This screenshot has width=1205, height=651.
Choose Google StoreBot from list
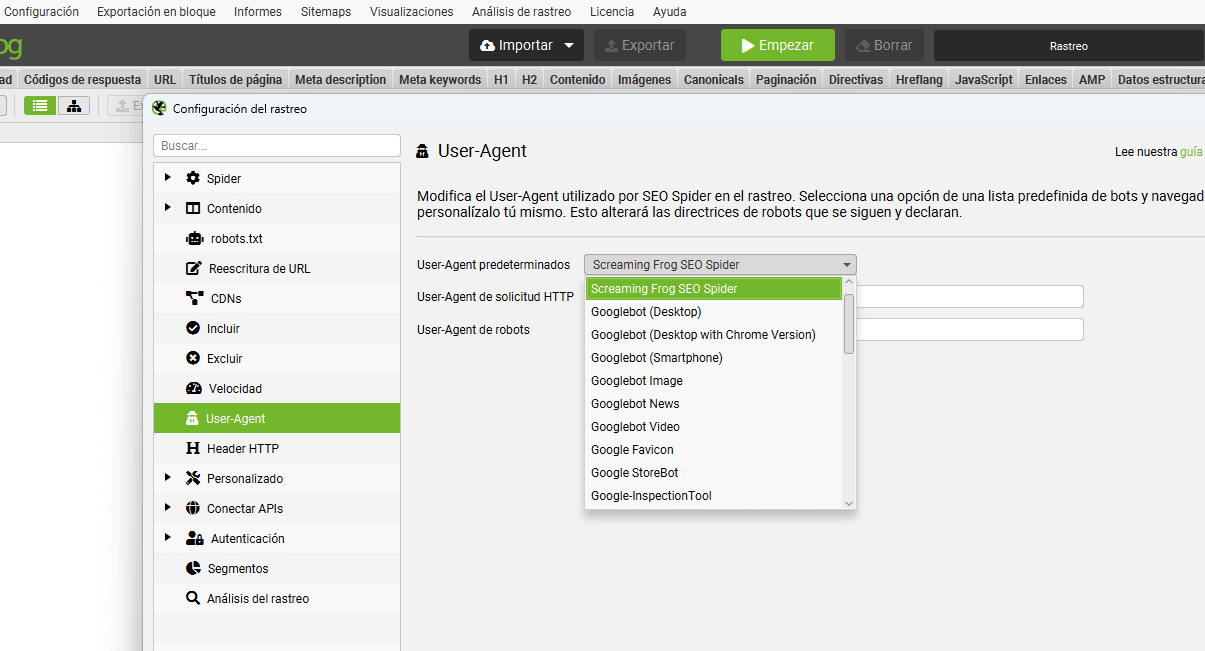(714, 473)
